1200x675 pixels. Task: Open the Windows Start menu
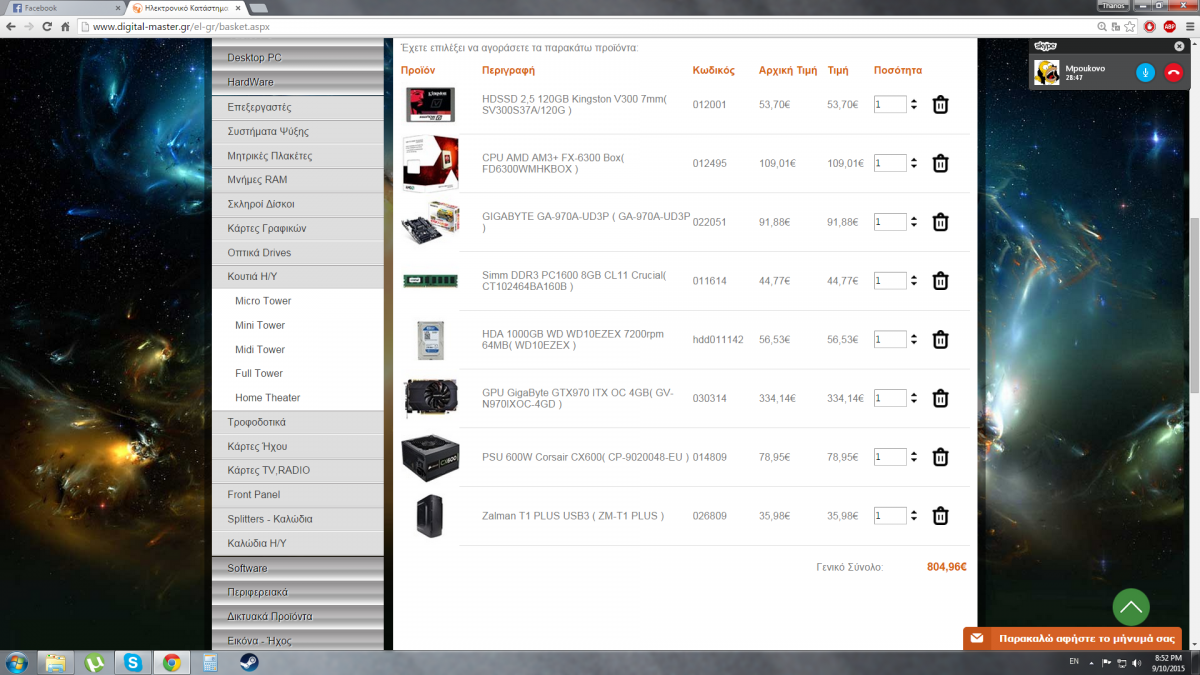pos(17,662)
